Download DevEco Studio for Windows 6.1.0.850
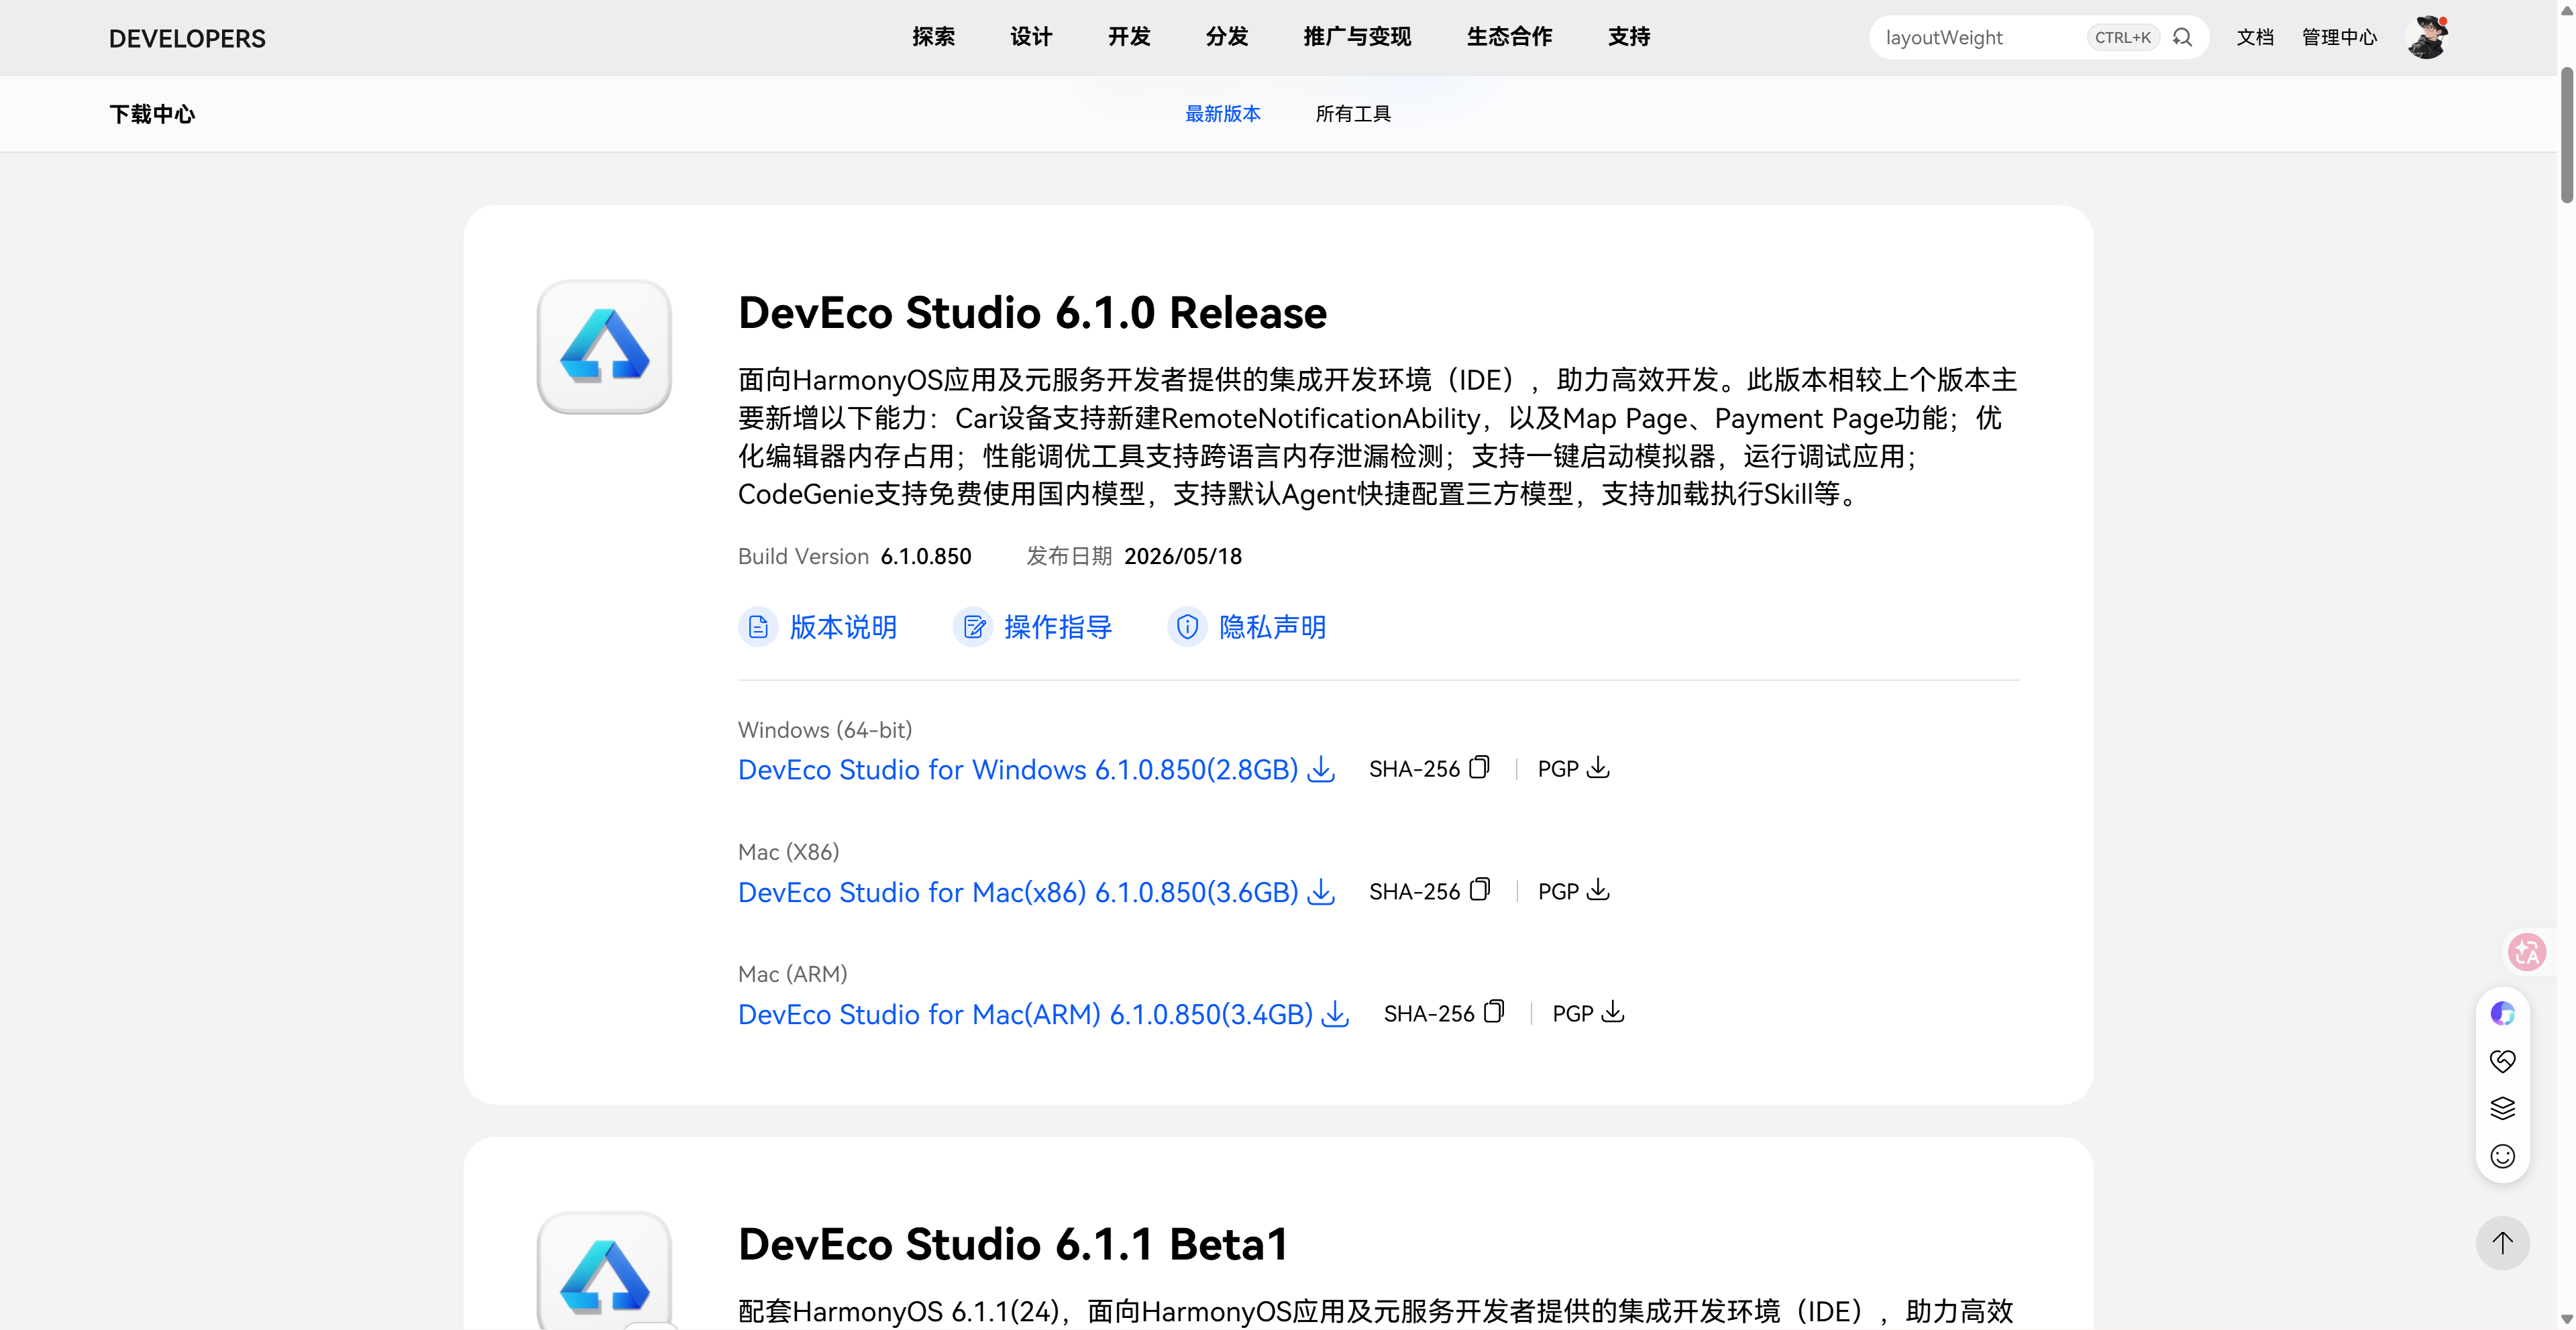This screenshot has width=2576, height=1330. pos(1018,770)
